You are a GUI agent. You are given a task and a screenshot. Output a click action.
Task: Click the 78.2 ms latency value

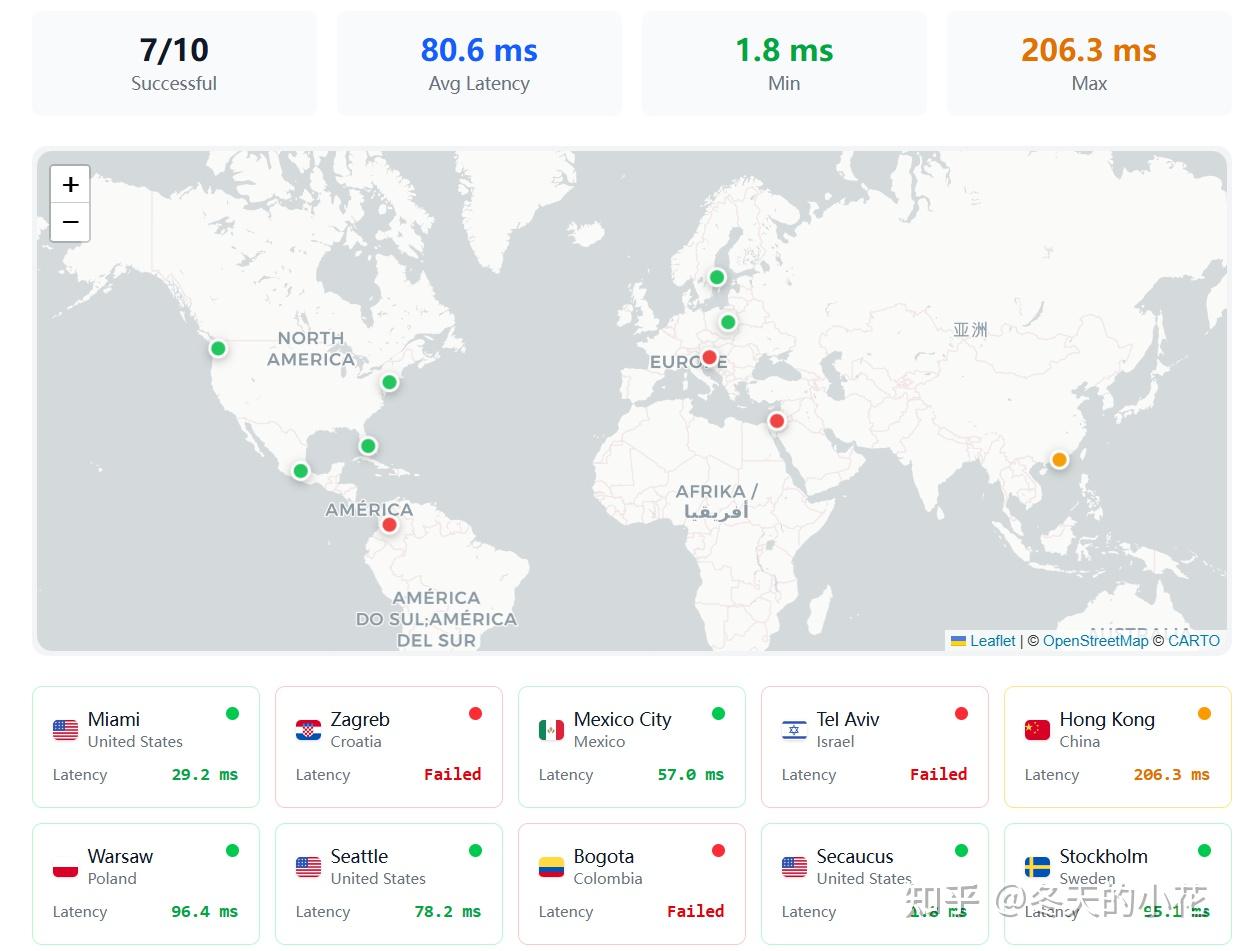pyautogui.click(x=448, y=911)
